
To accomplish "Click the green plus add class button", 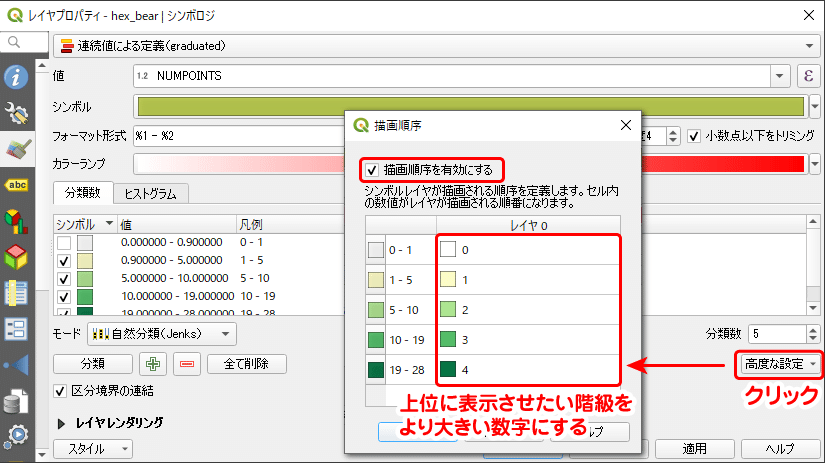I will pyautogui.click(x=153, y=364).
